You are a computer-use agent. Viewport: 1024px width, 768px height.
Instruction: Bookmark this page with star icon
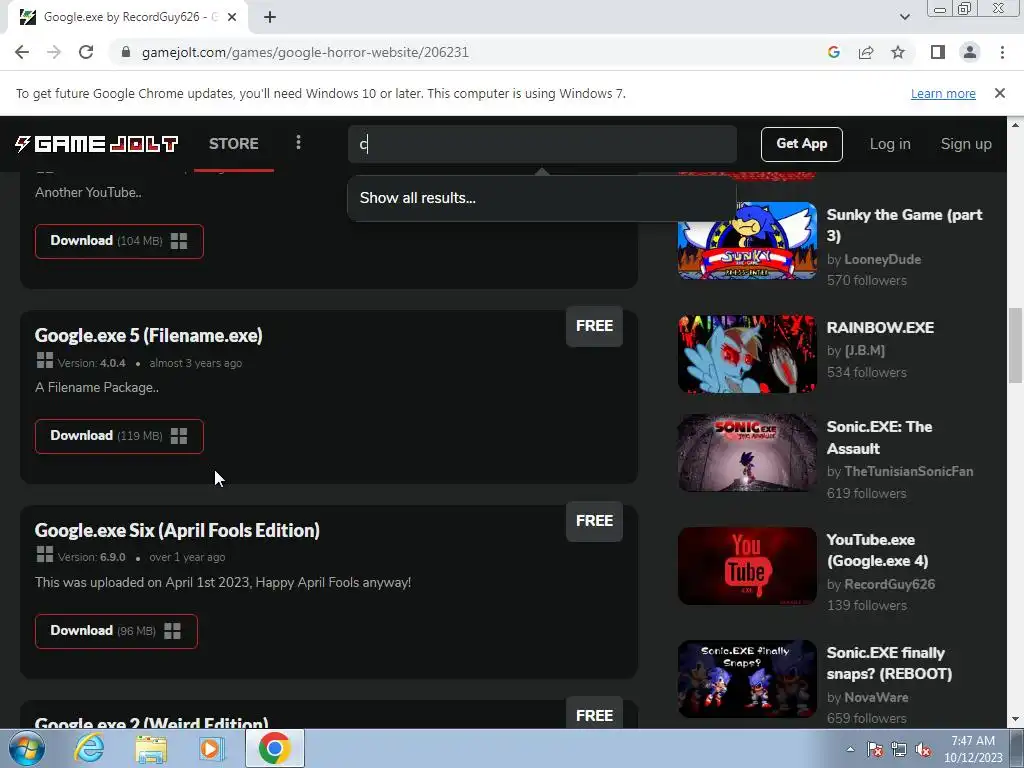898,52
